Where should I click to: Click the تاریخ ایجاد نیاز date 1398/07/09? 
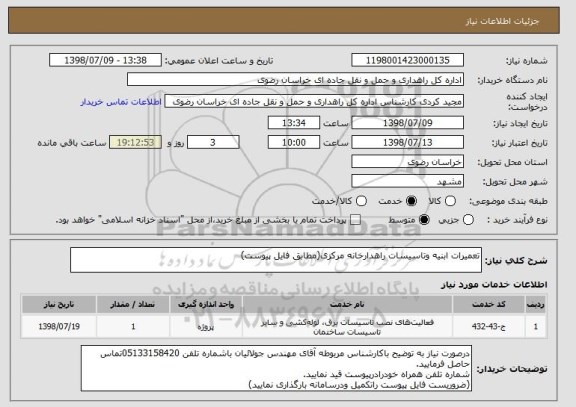coord(407,123)
